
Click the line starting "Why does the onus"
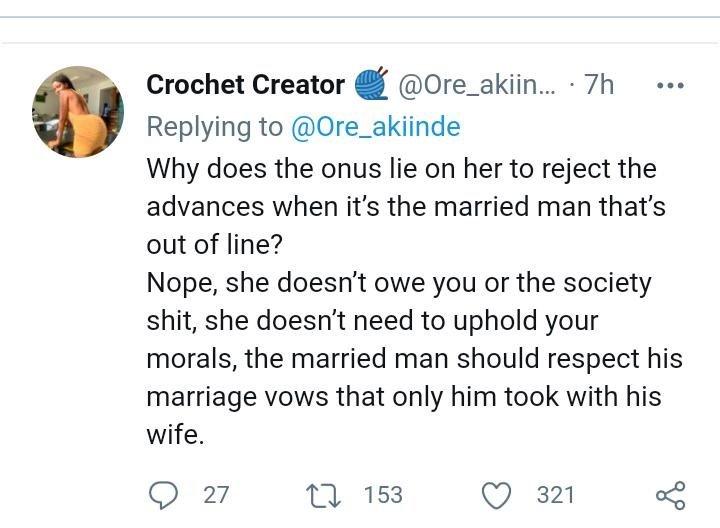(398, 168)
